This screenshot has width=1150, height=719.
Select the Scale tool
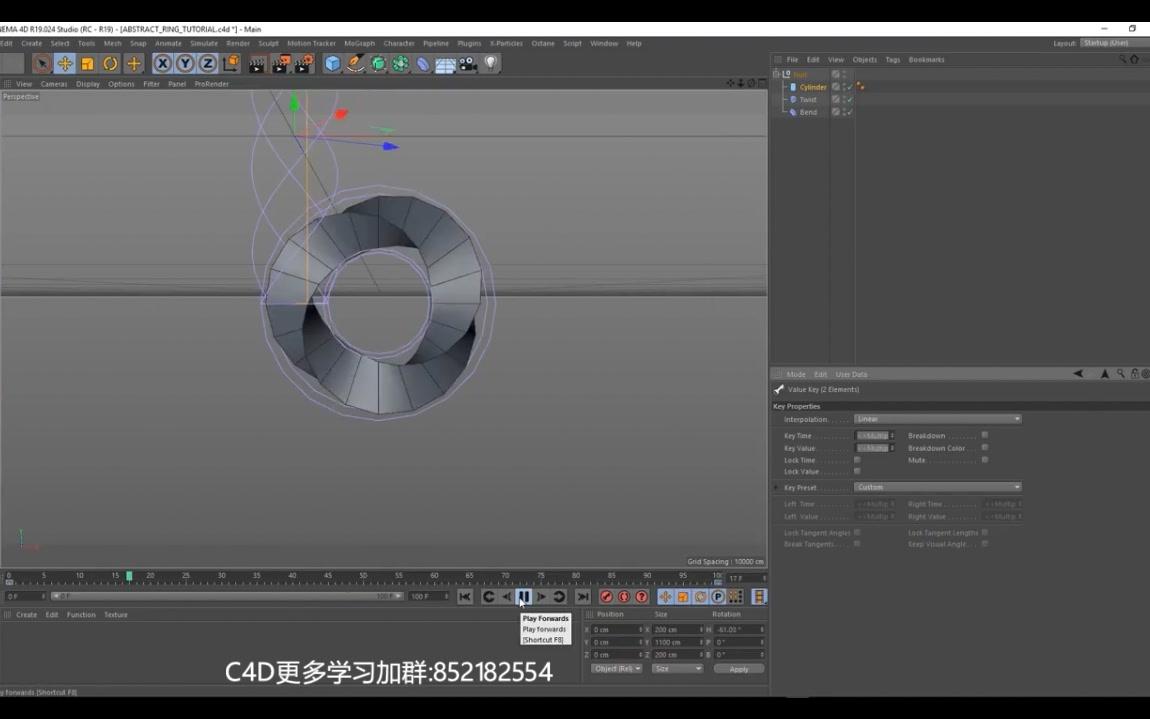86,64
